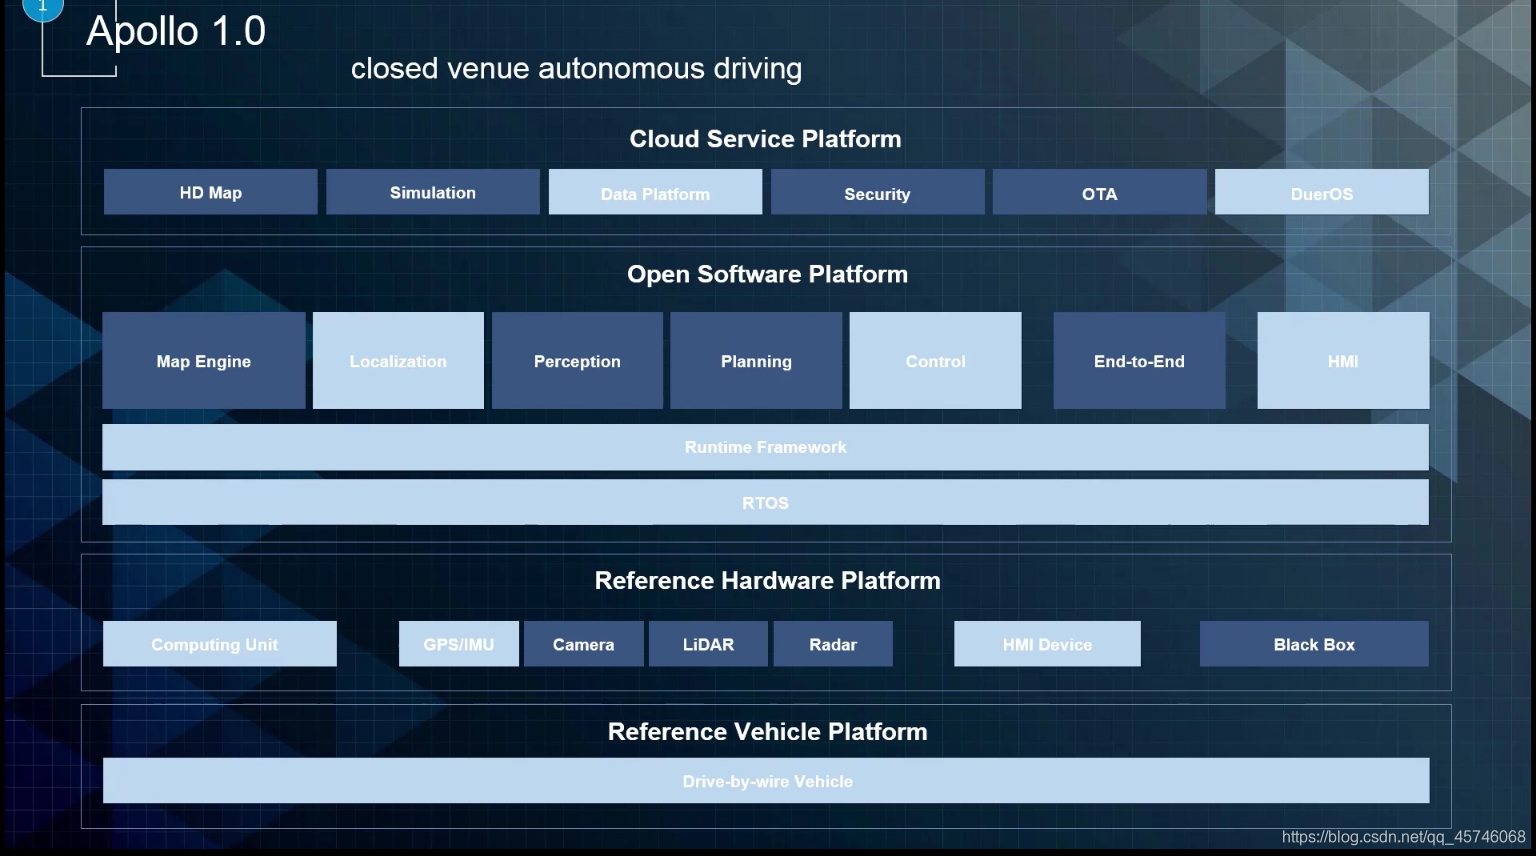
Task: Select the Localization module
Action: coord(398,360)
